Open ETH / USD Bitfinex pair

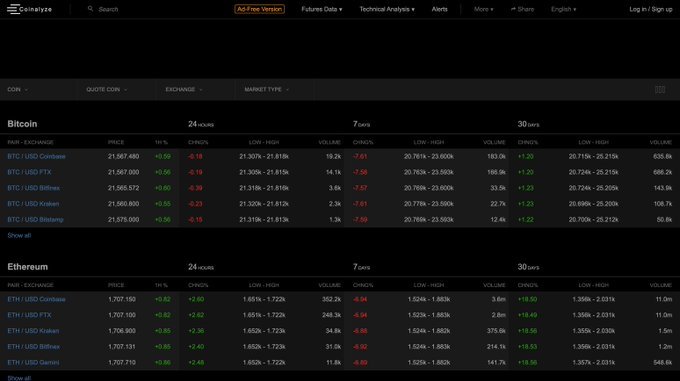click(x=33, y=347)
